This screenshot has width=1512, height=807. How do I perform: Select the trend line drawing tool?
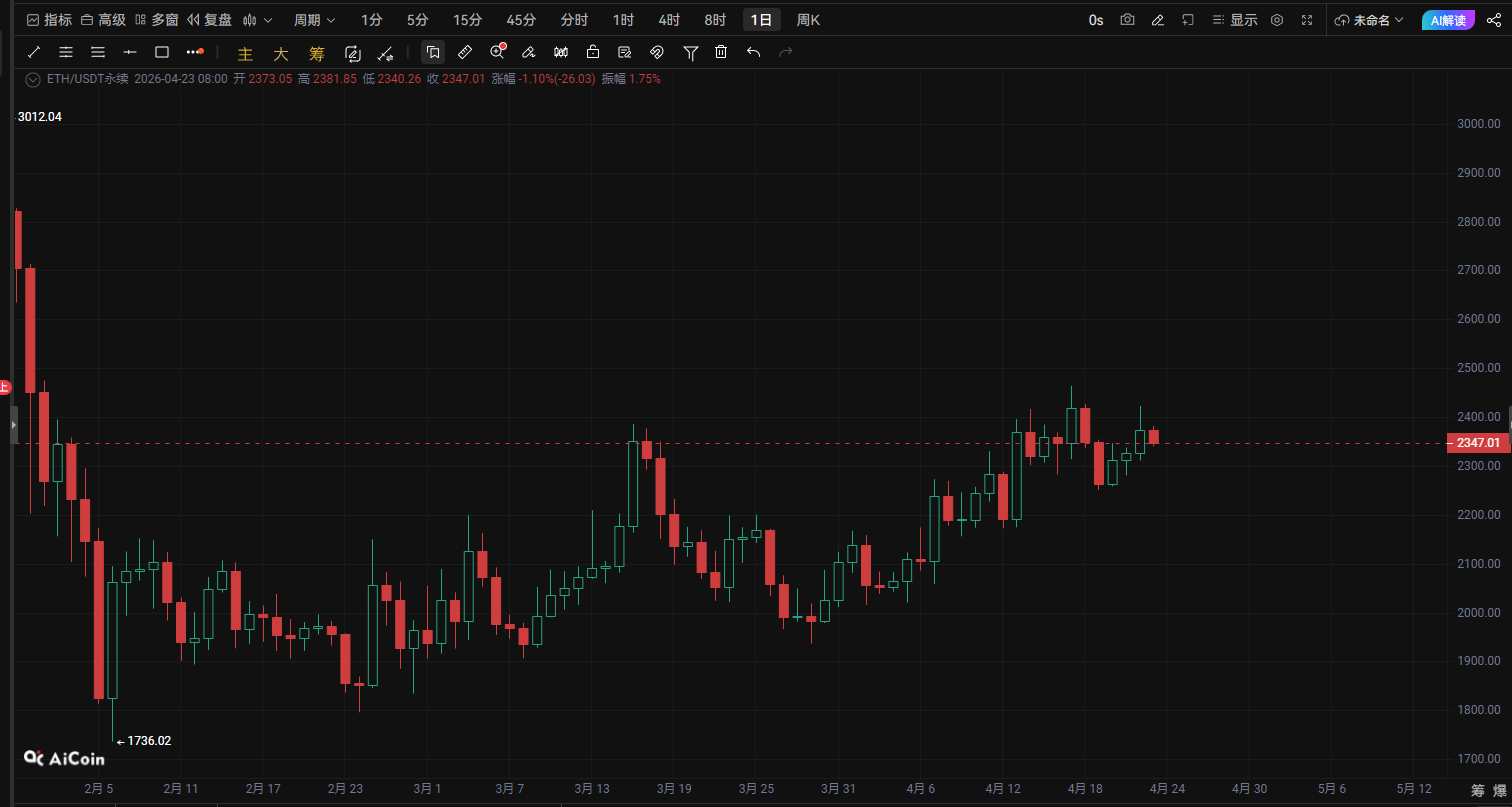[34, 52]
